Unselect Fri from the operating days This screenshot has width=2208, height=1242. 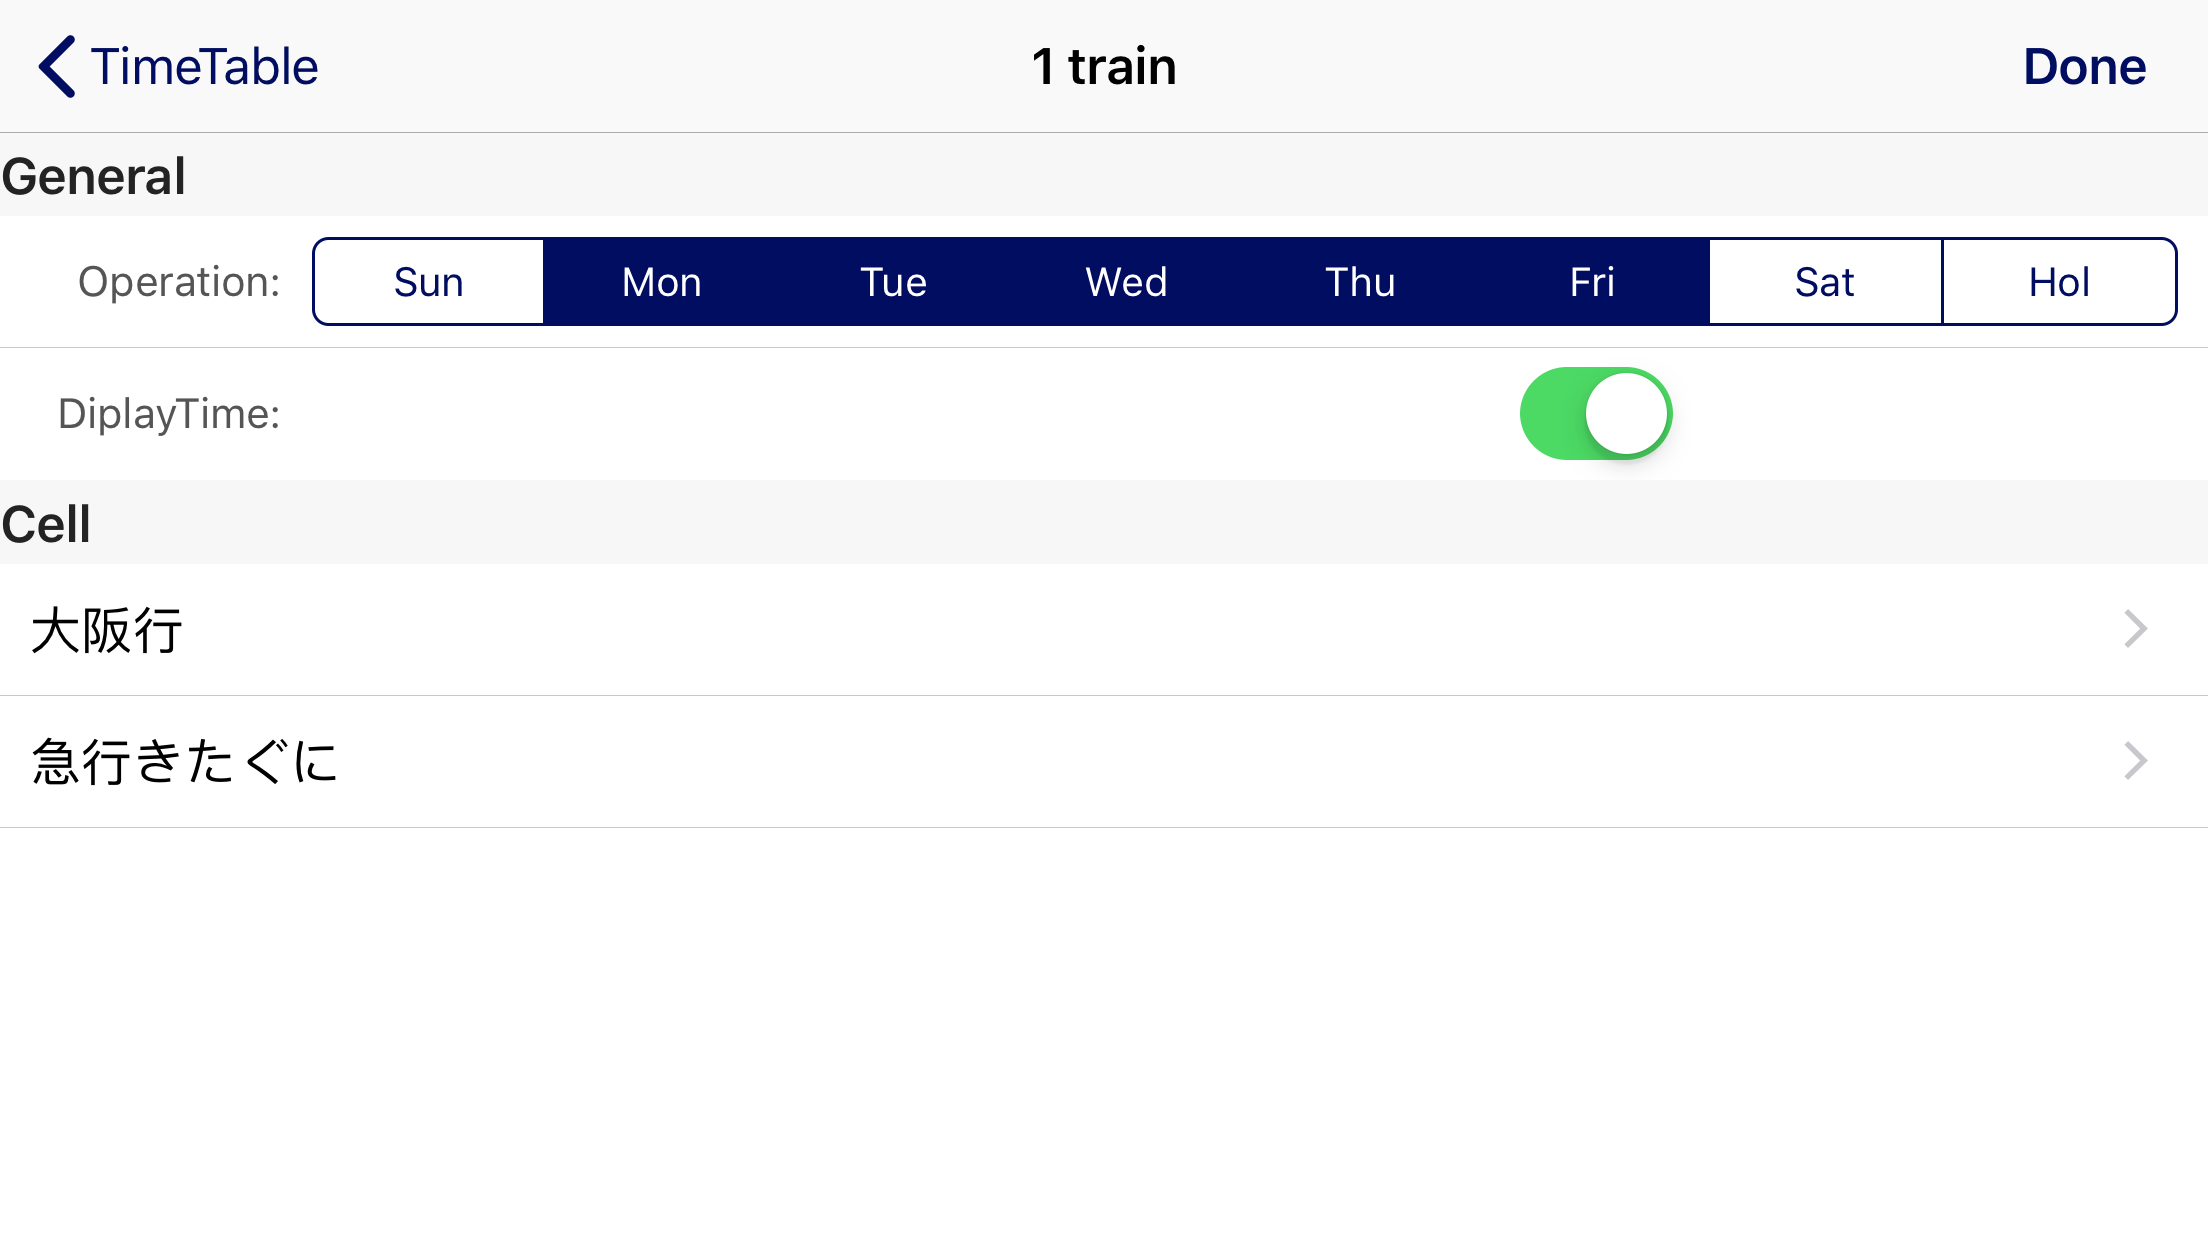1592,282
